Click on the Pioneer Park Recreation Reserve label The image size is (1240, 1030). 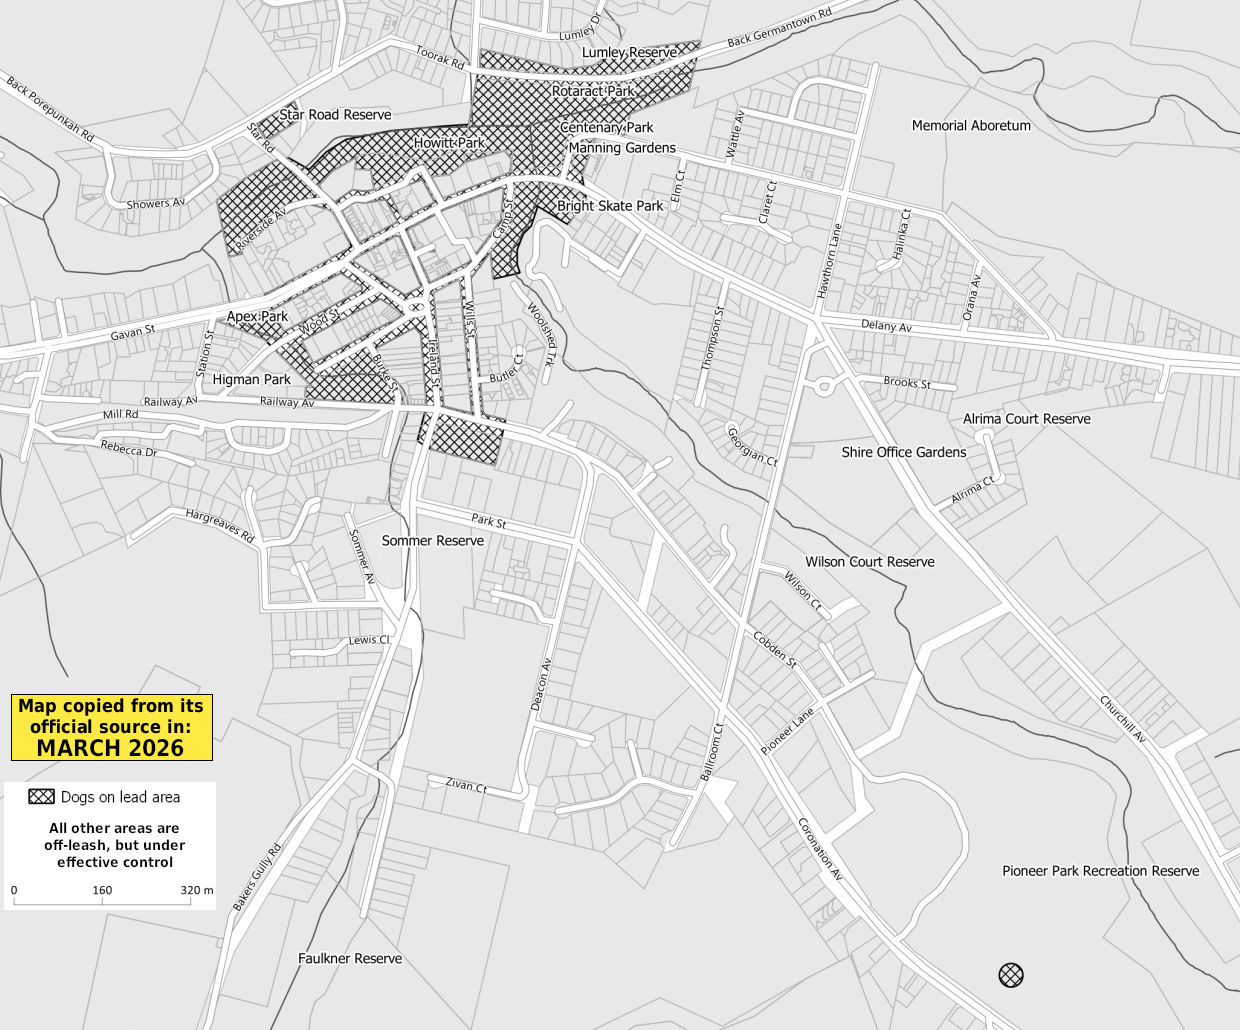click(x=1100, y=871)
